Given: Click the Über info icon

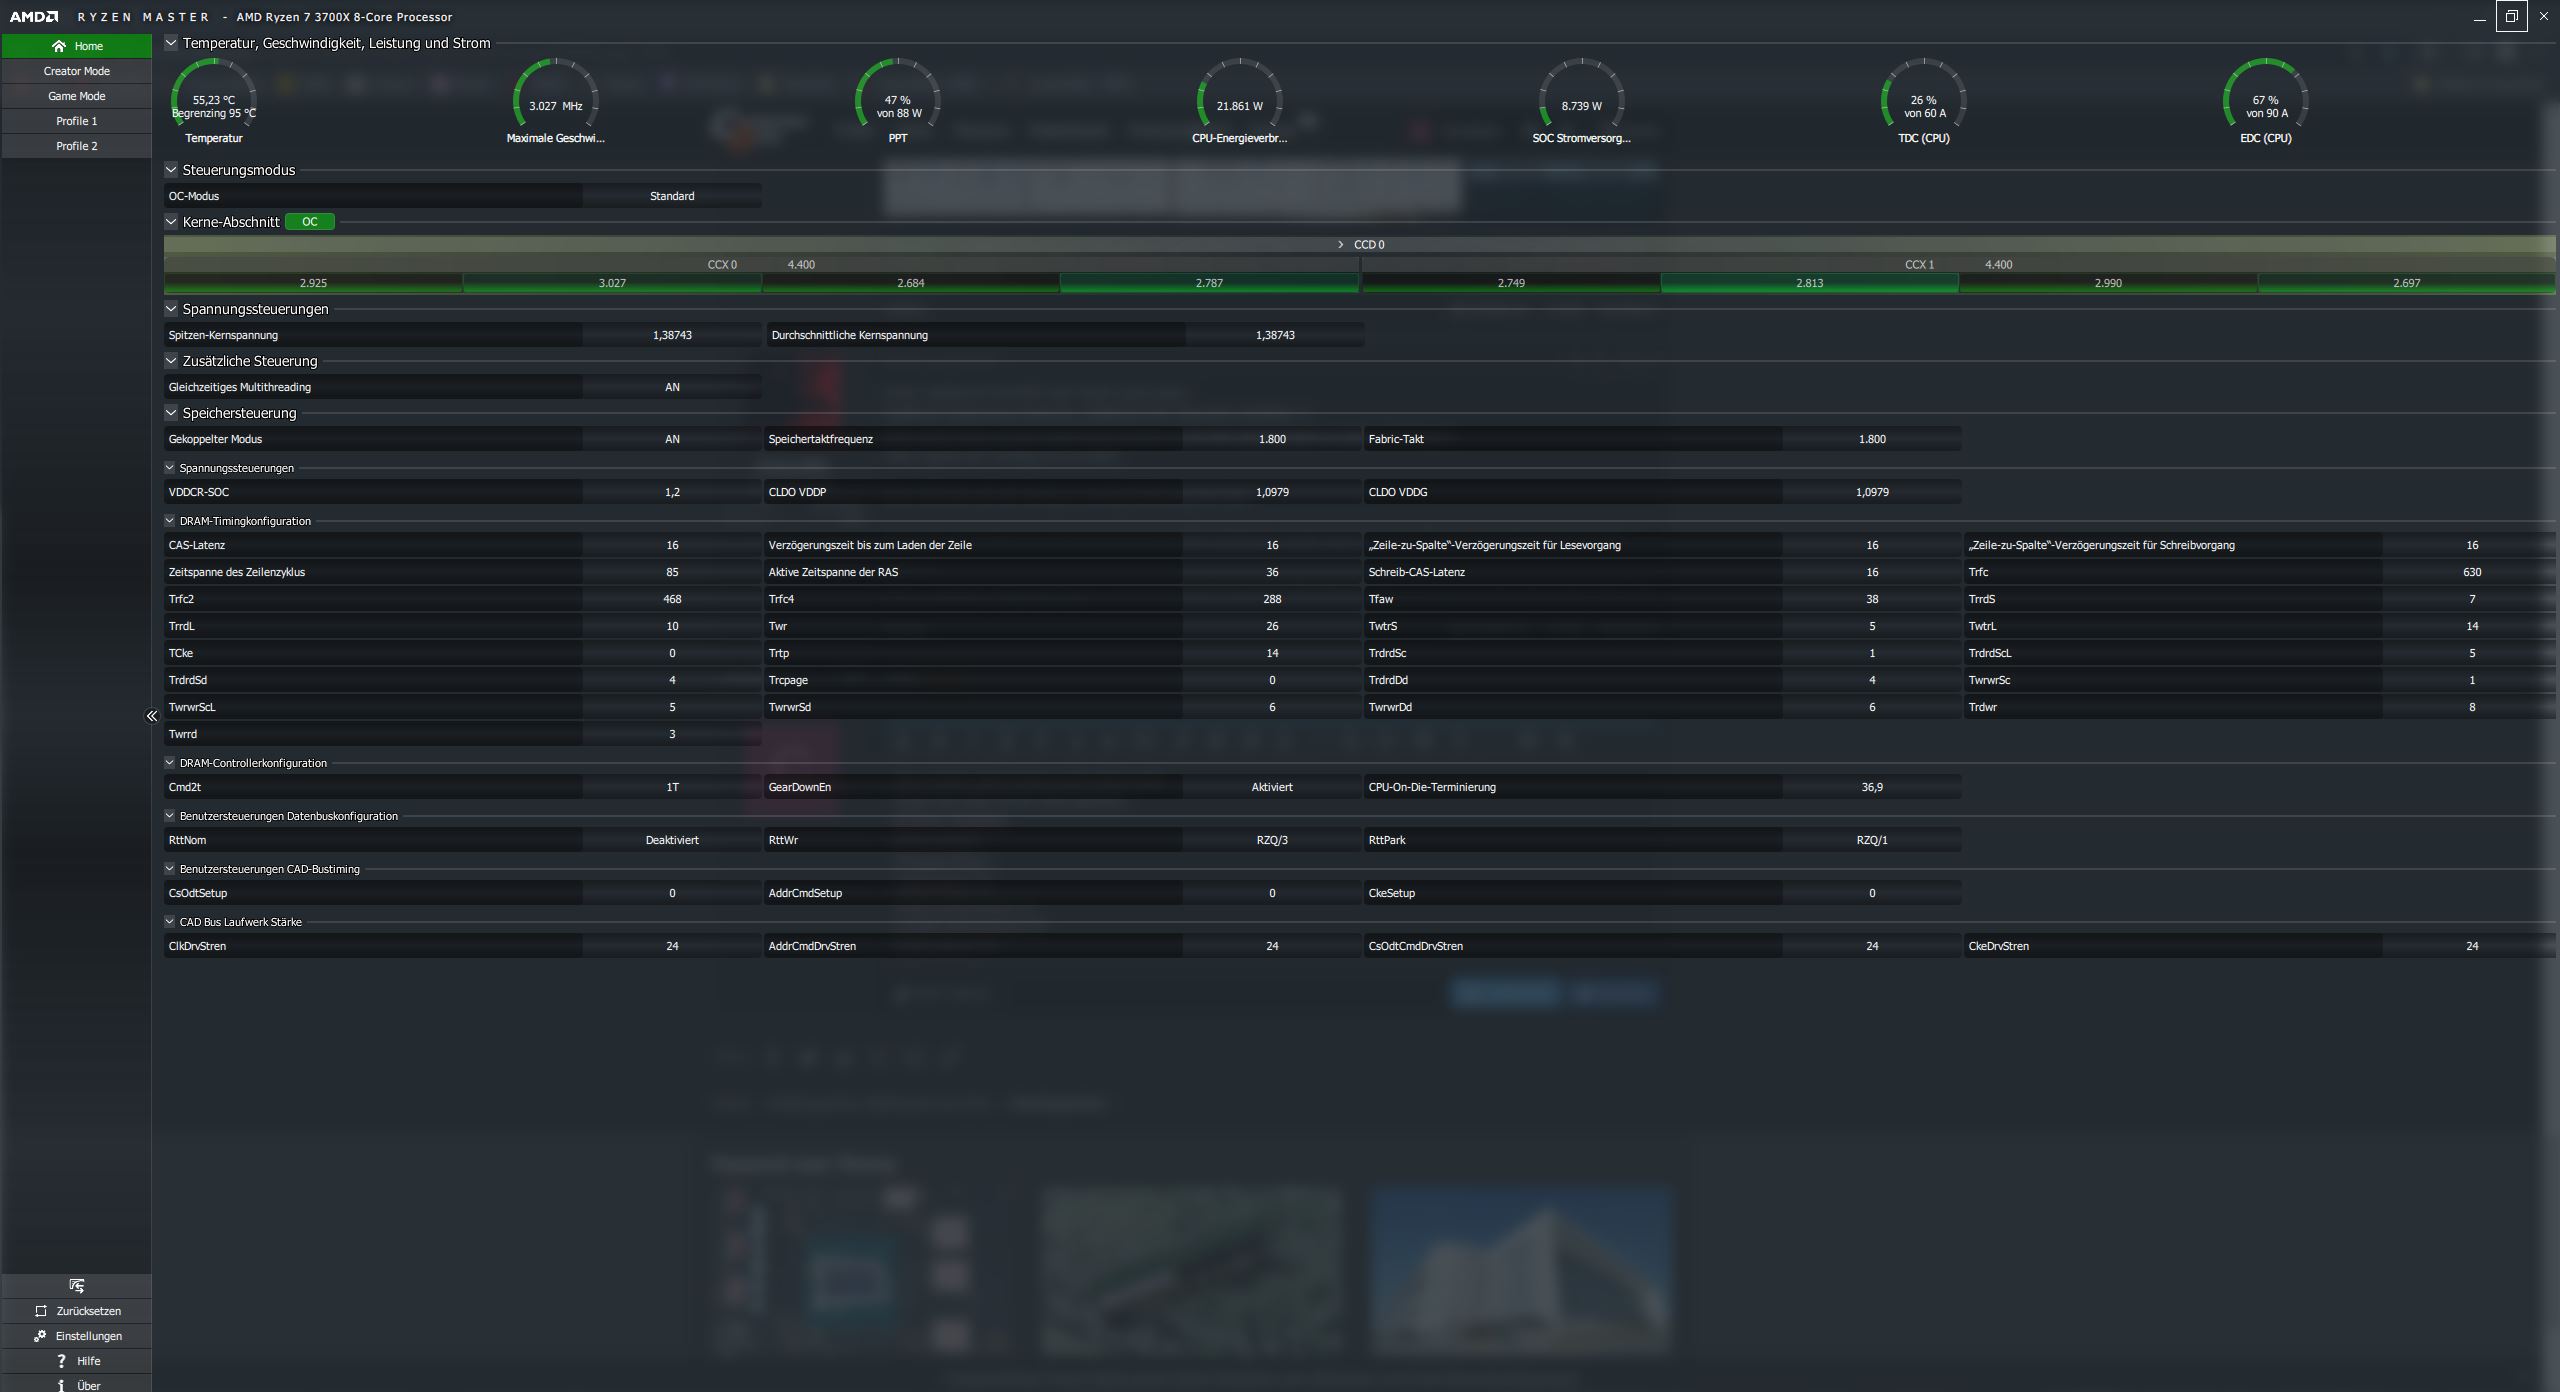Looking at the screenshot, I should pos(61,1386).
